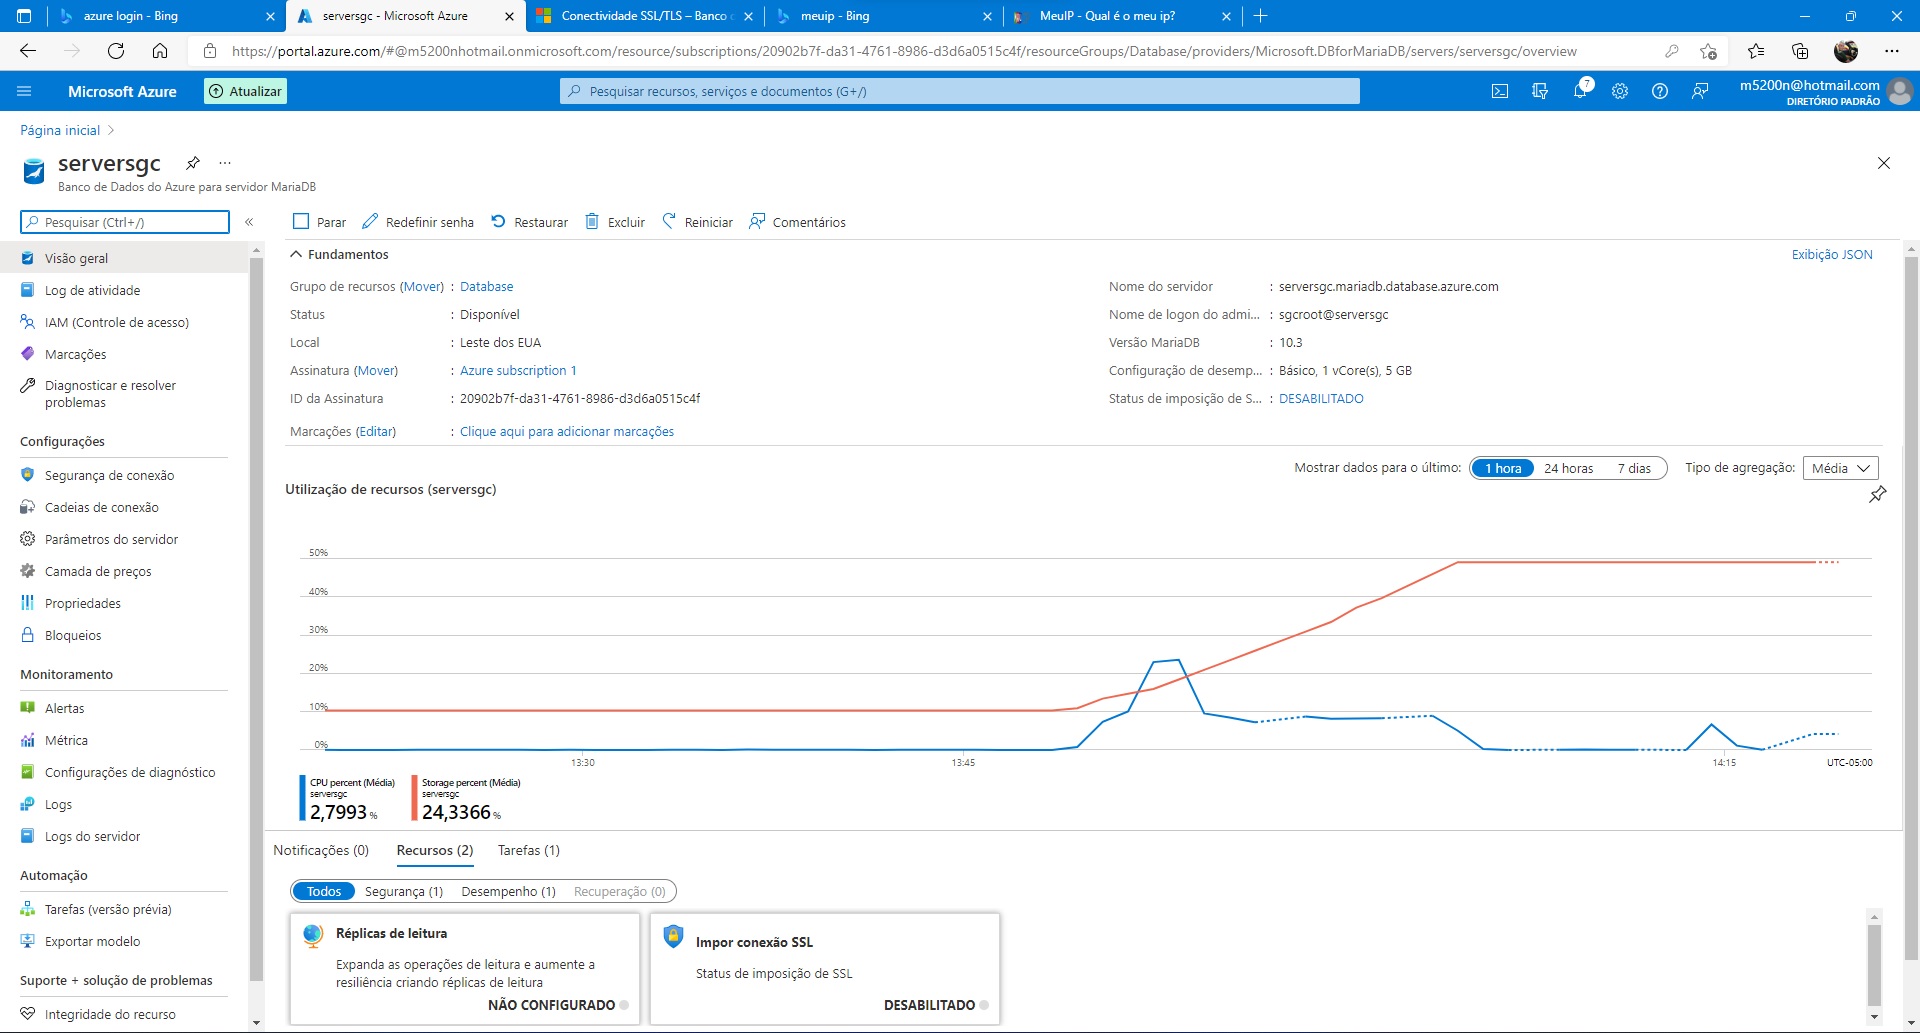Pin the resource utilization chart

point(1877,494)
